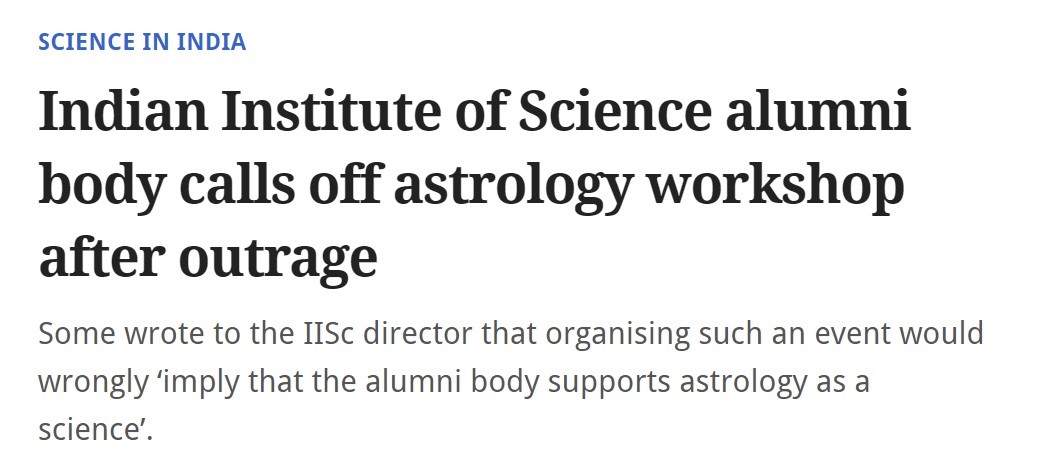Click the word 'workshop' in the headline
1039x476 pixels.
click(775, 186)
